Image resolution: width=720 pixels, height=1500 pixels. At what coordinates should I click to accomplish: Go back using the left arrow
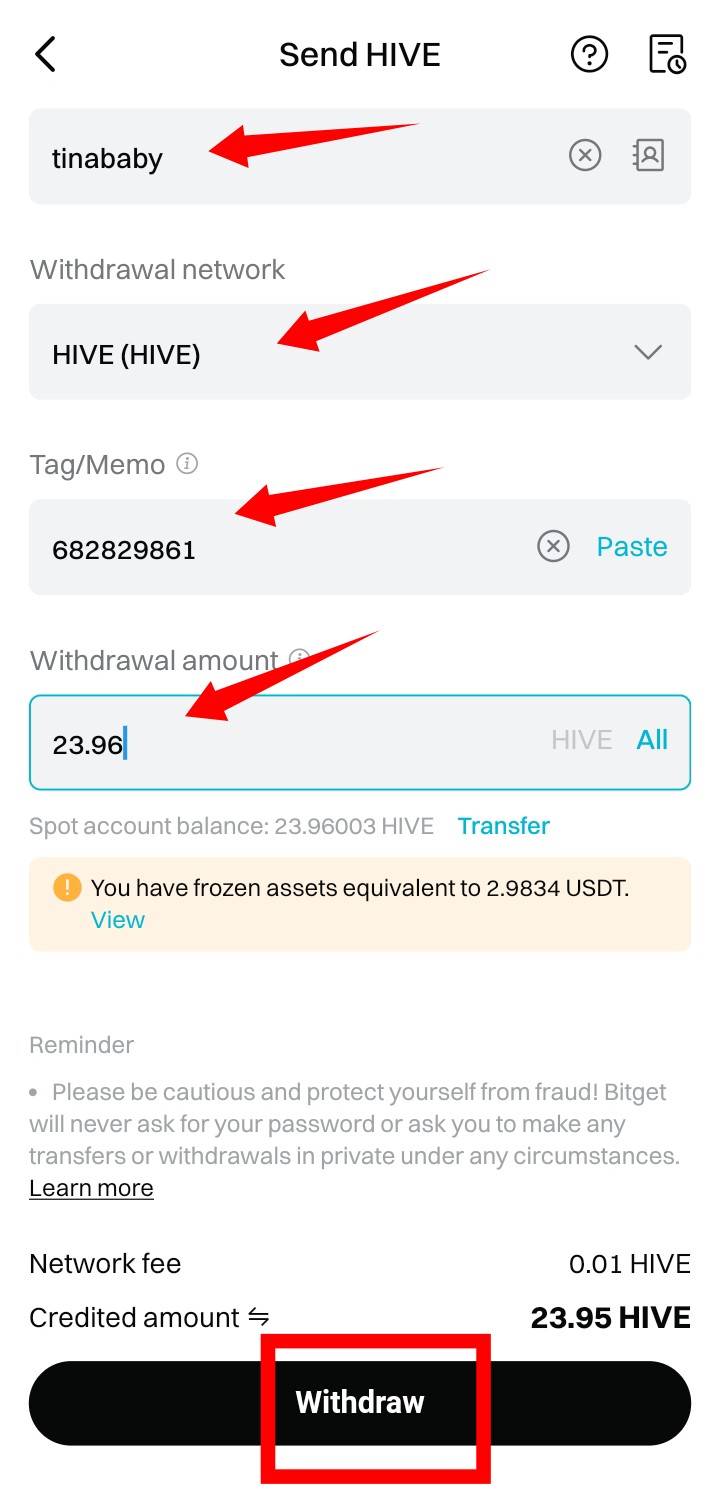point(46,54)
